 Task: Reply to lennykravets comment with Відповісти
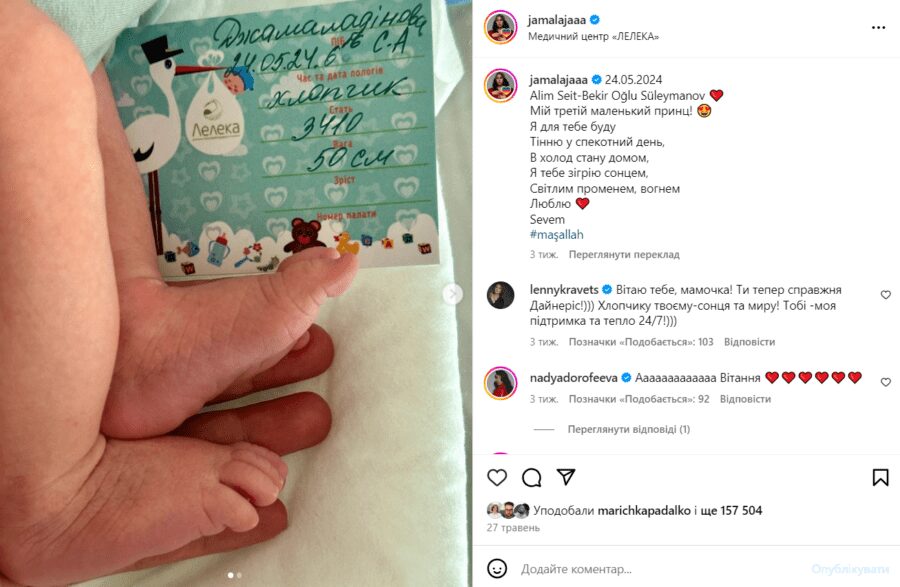click(749, 342)
